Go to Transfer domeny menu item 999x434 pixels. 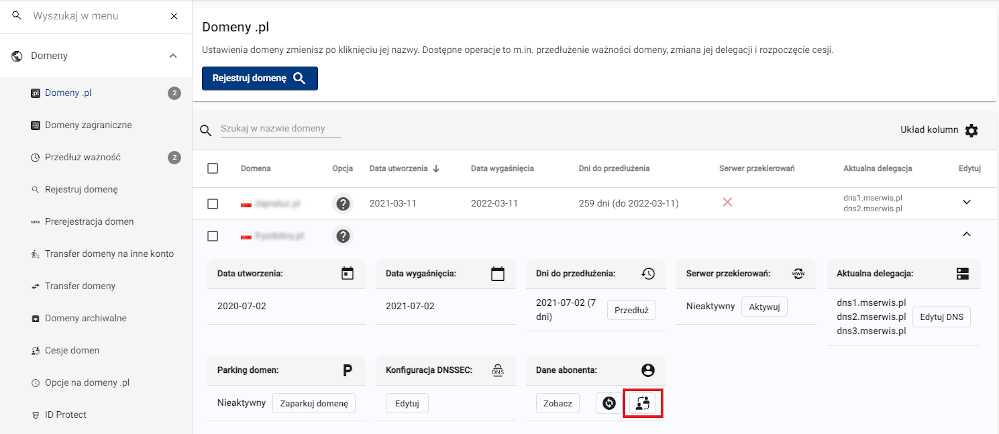coord(80,286)
